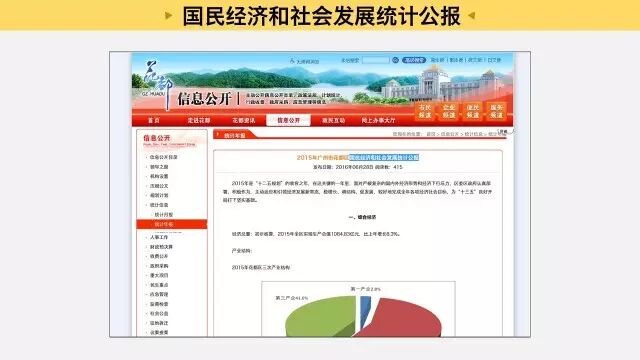The width and height of the screenshot is (640, 360).
Task: Open the 服务频道 orange channel tile
Action: click(497, 111)
